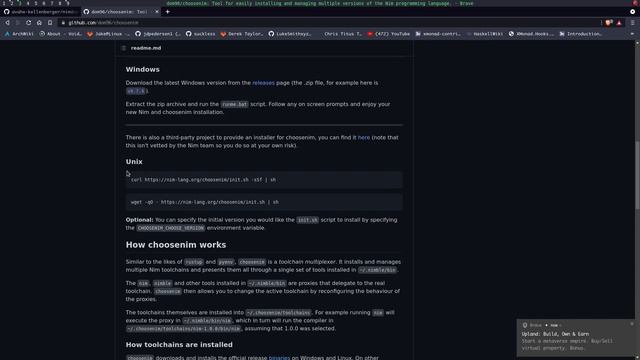Open the binaries link in toolchains section

click(x=279, y=358)
